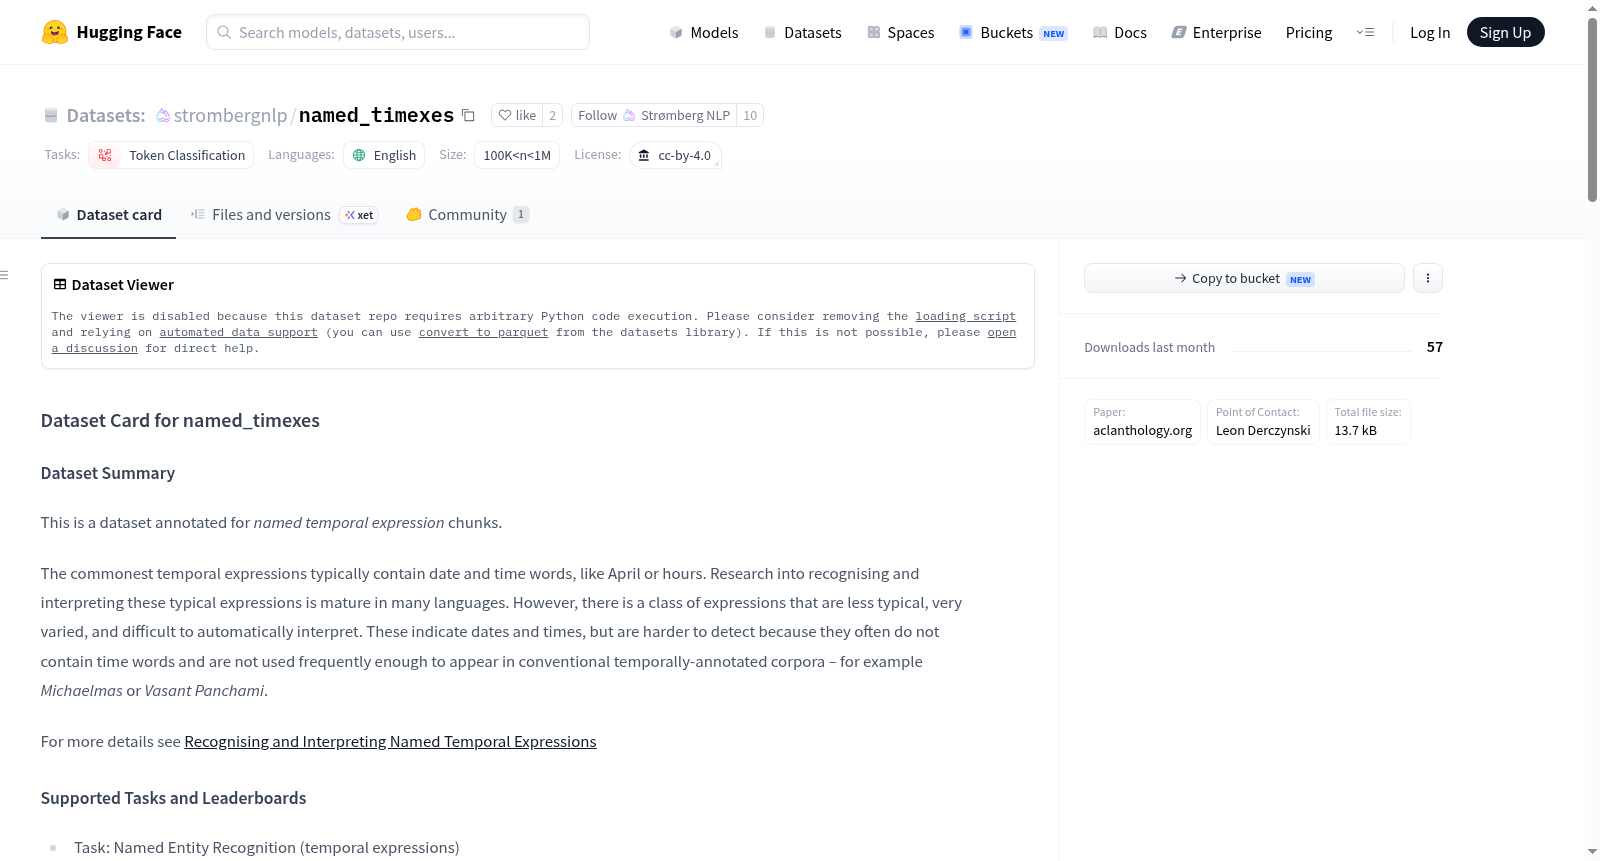Click the Datasets: breadcrumb link
This screenshot has width=1600, height=861.
106,115
